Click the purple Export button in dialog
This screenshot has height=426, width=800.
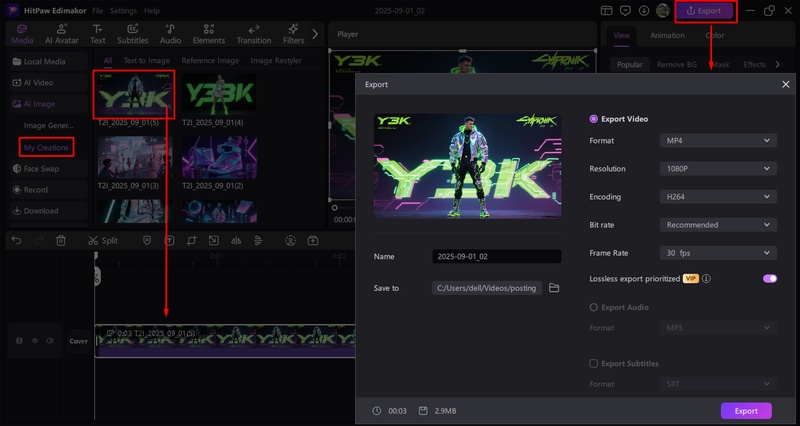746,411
